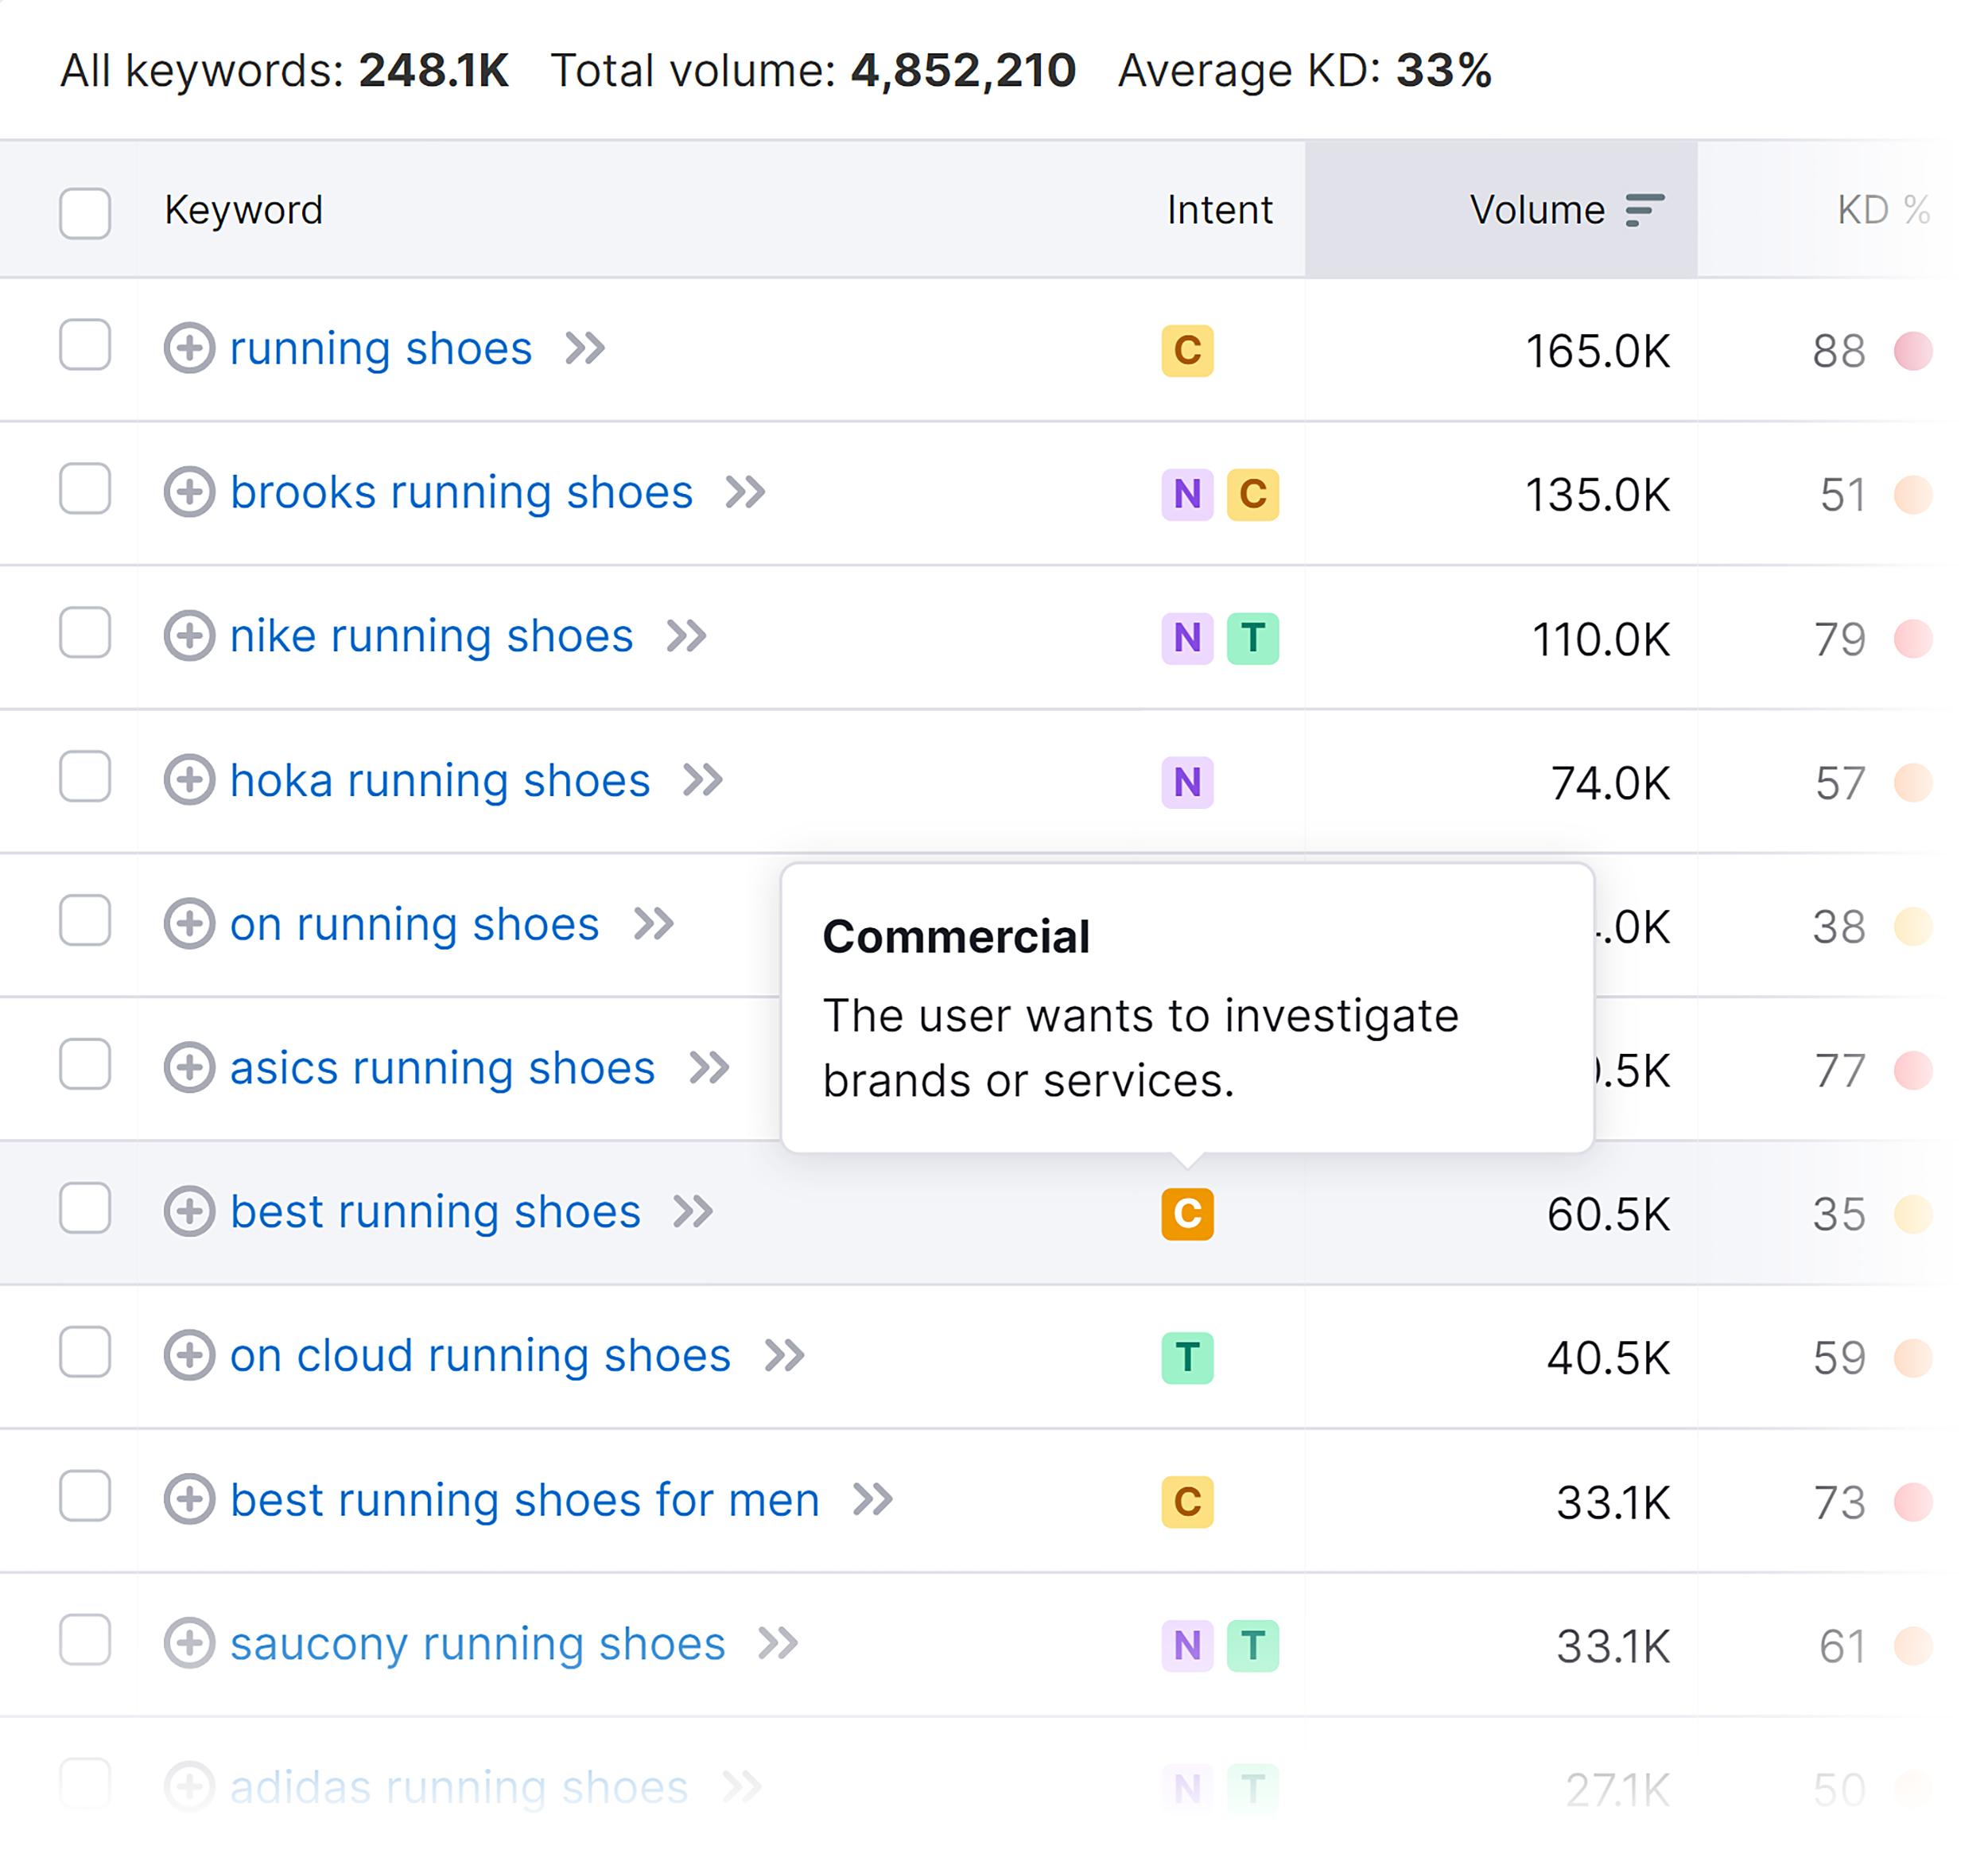Image resolution: width=1988 pixels, height=1850 pixels.
Task: Switch to the Intent column header
Action: click(1219, 209)
